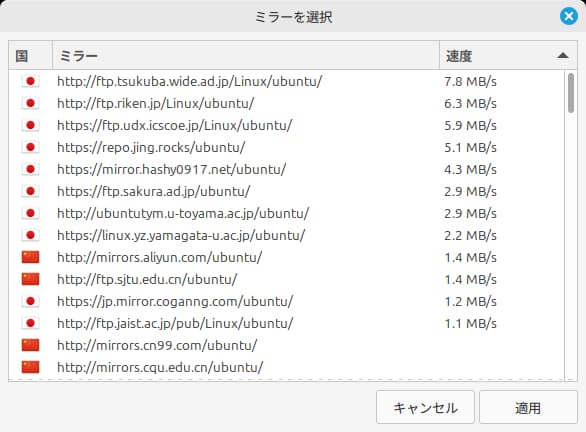Select the ftp.sjtu.edu.cn mirror
Screen dimensions: 586x432
click(286, 280)
